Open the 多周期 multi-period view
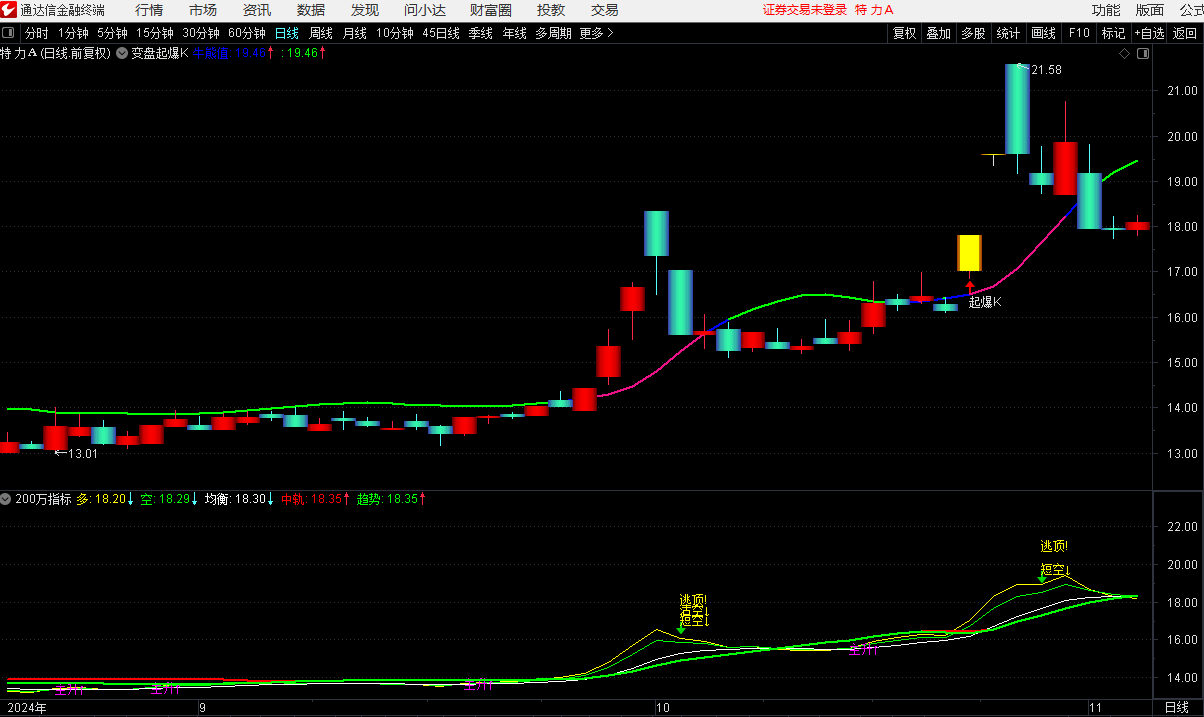 (553, 33)
